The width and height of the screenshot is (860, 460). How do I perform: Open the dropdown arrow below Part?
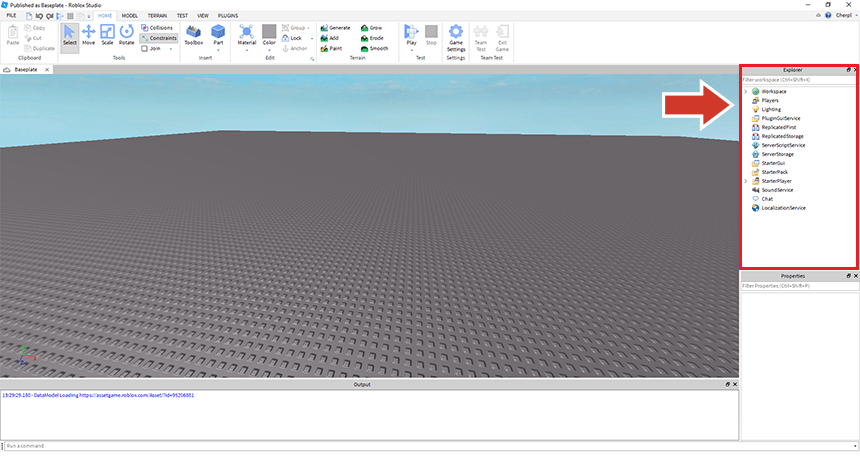click(x=218, y=50)
